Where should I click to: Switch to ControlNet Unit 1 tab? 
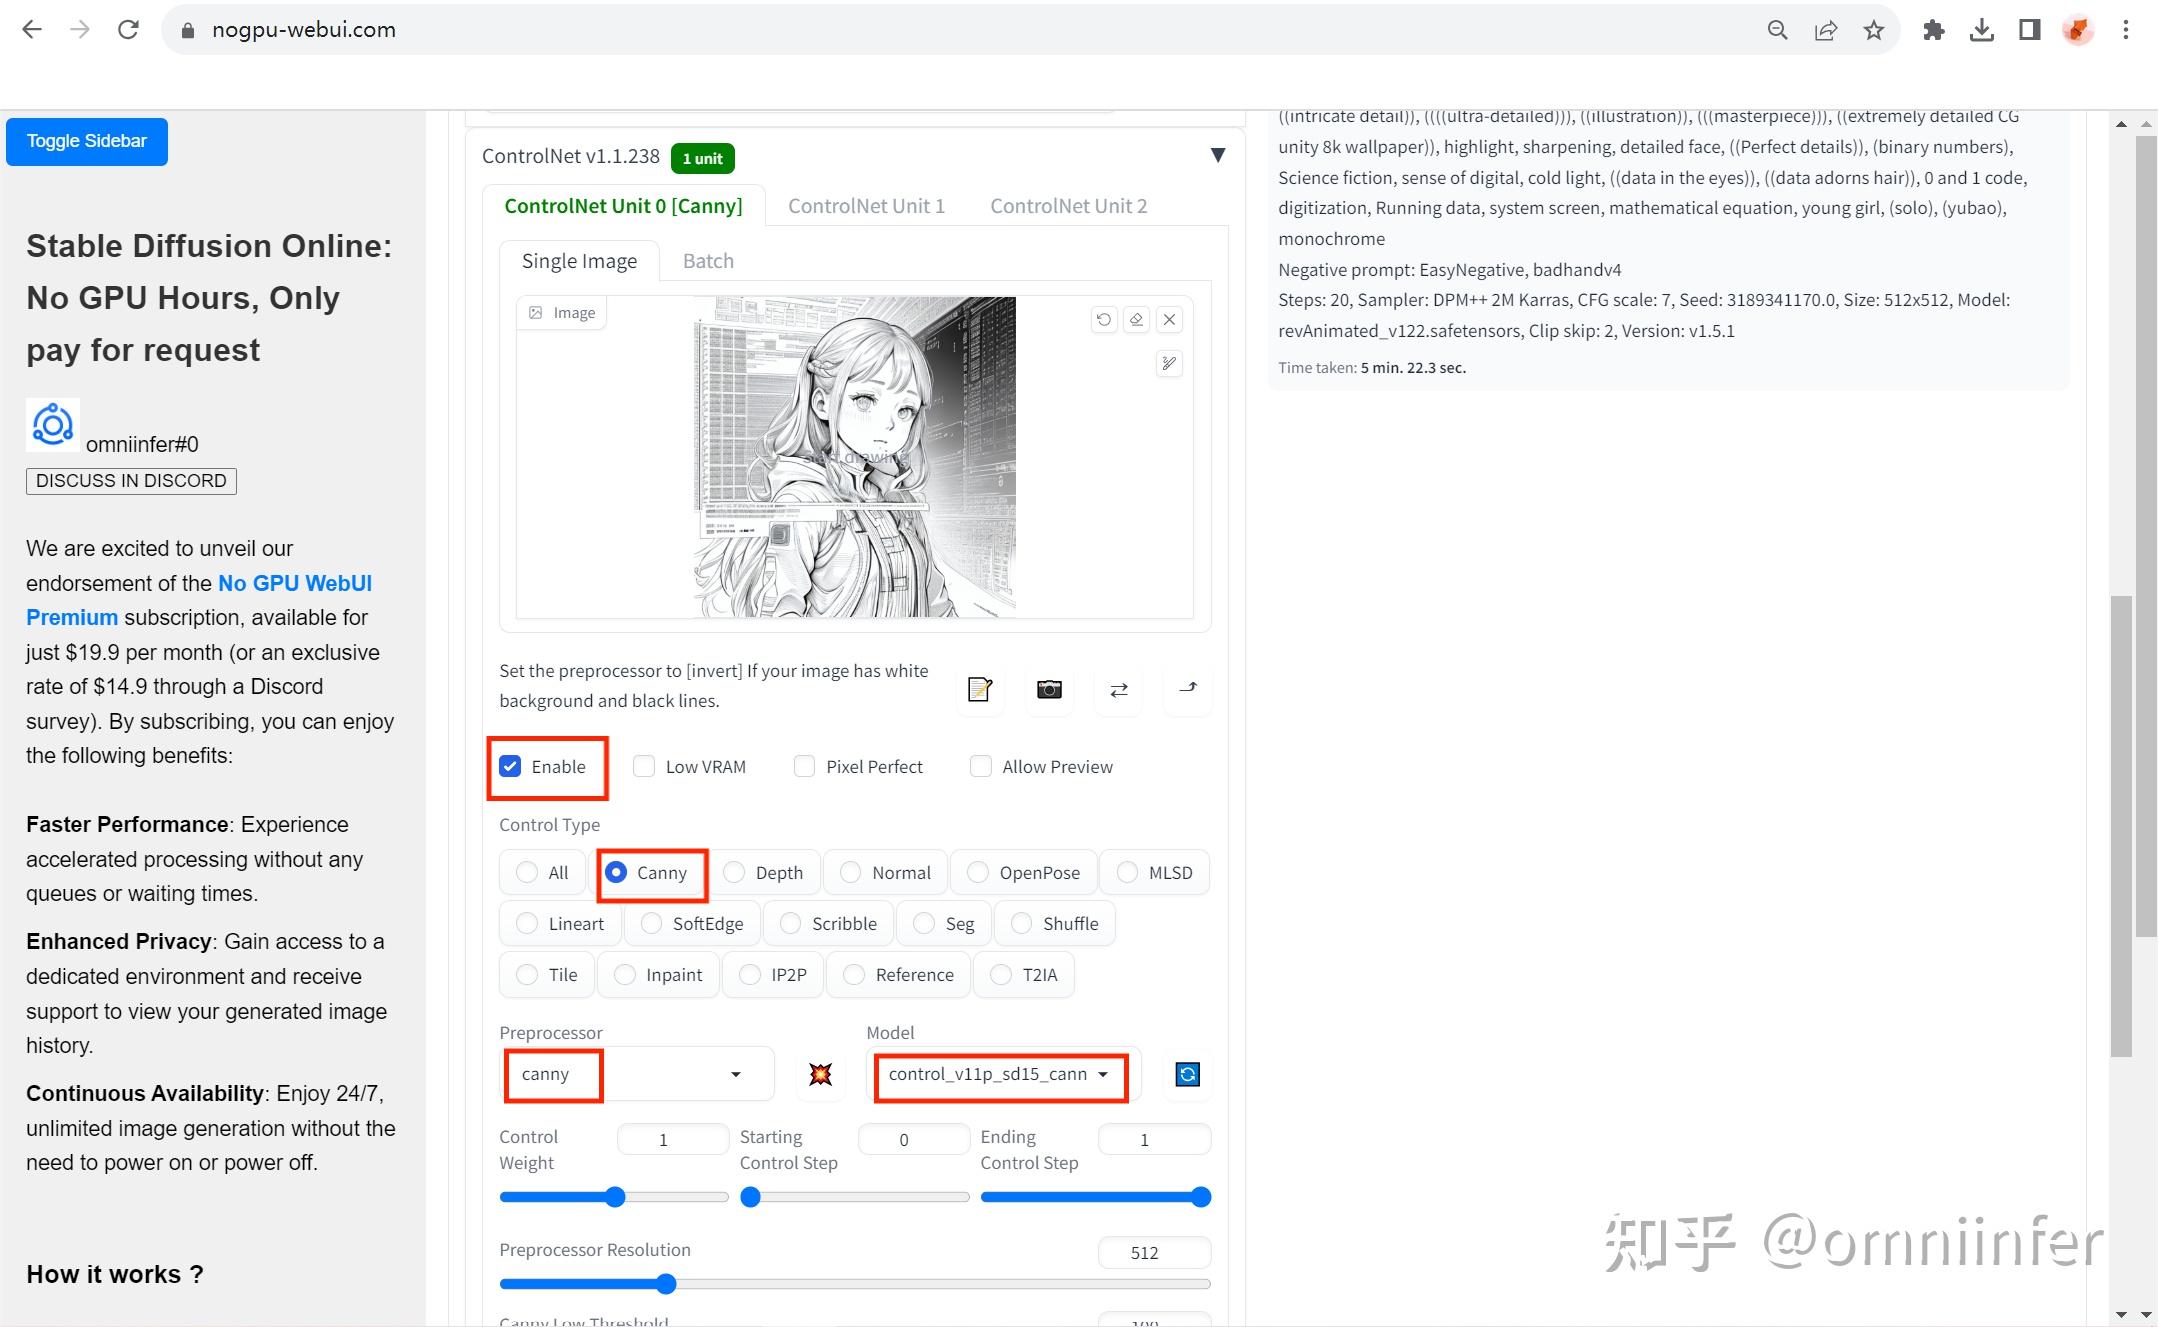(866, 206)
